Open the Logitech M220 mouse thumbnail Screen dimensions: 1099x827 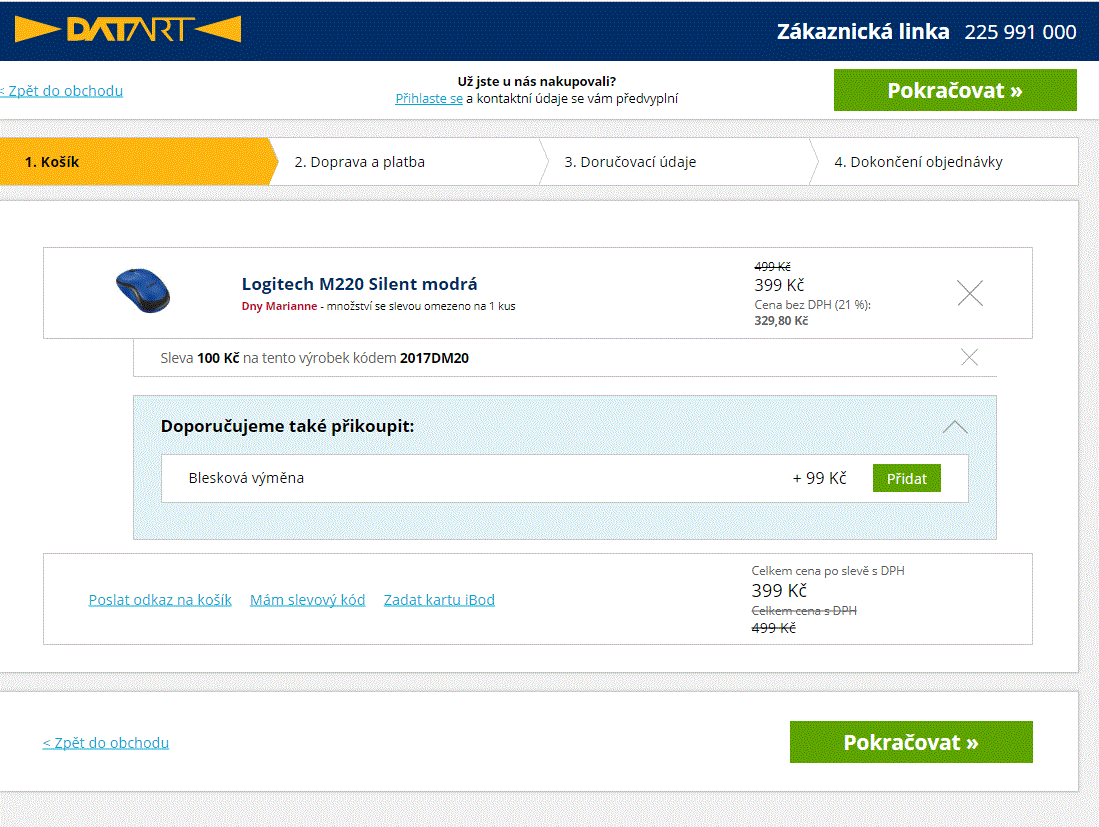143,291
